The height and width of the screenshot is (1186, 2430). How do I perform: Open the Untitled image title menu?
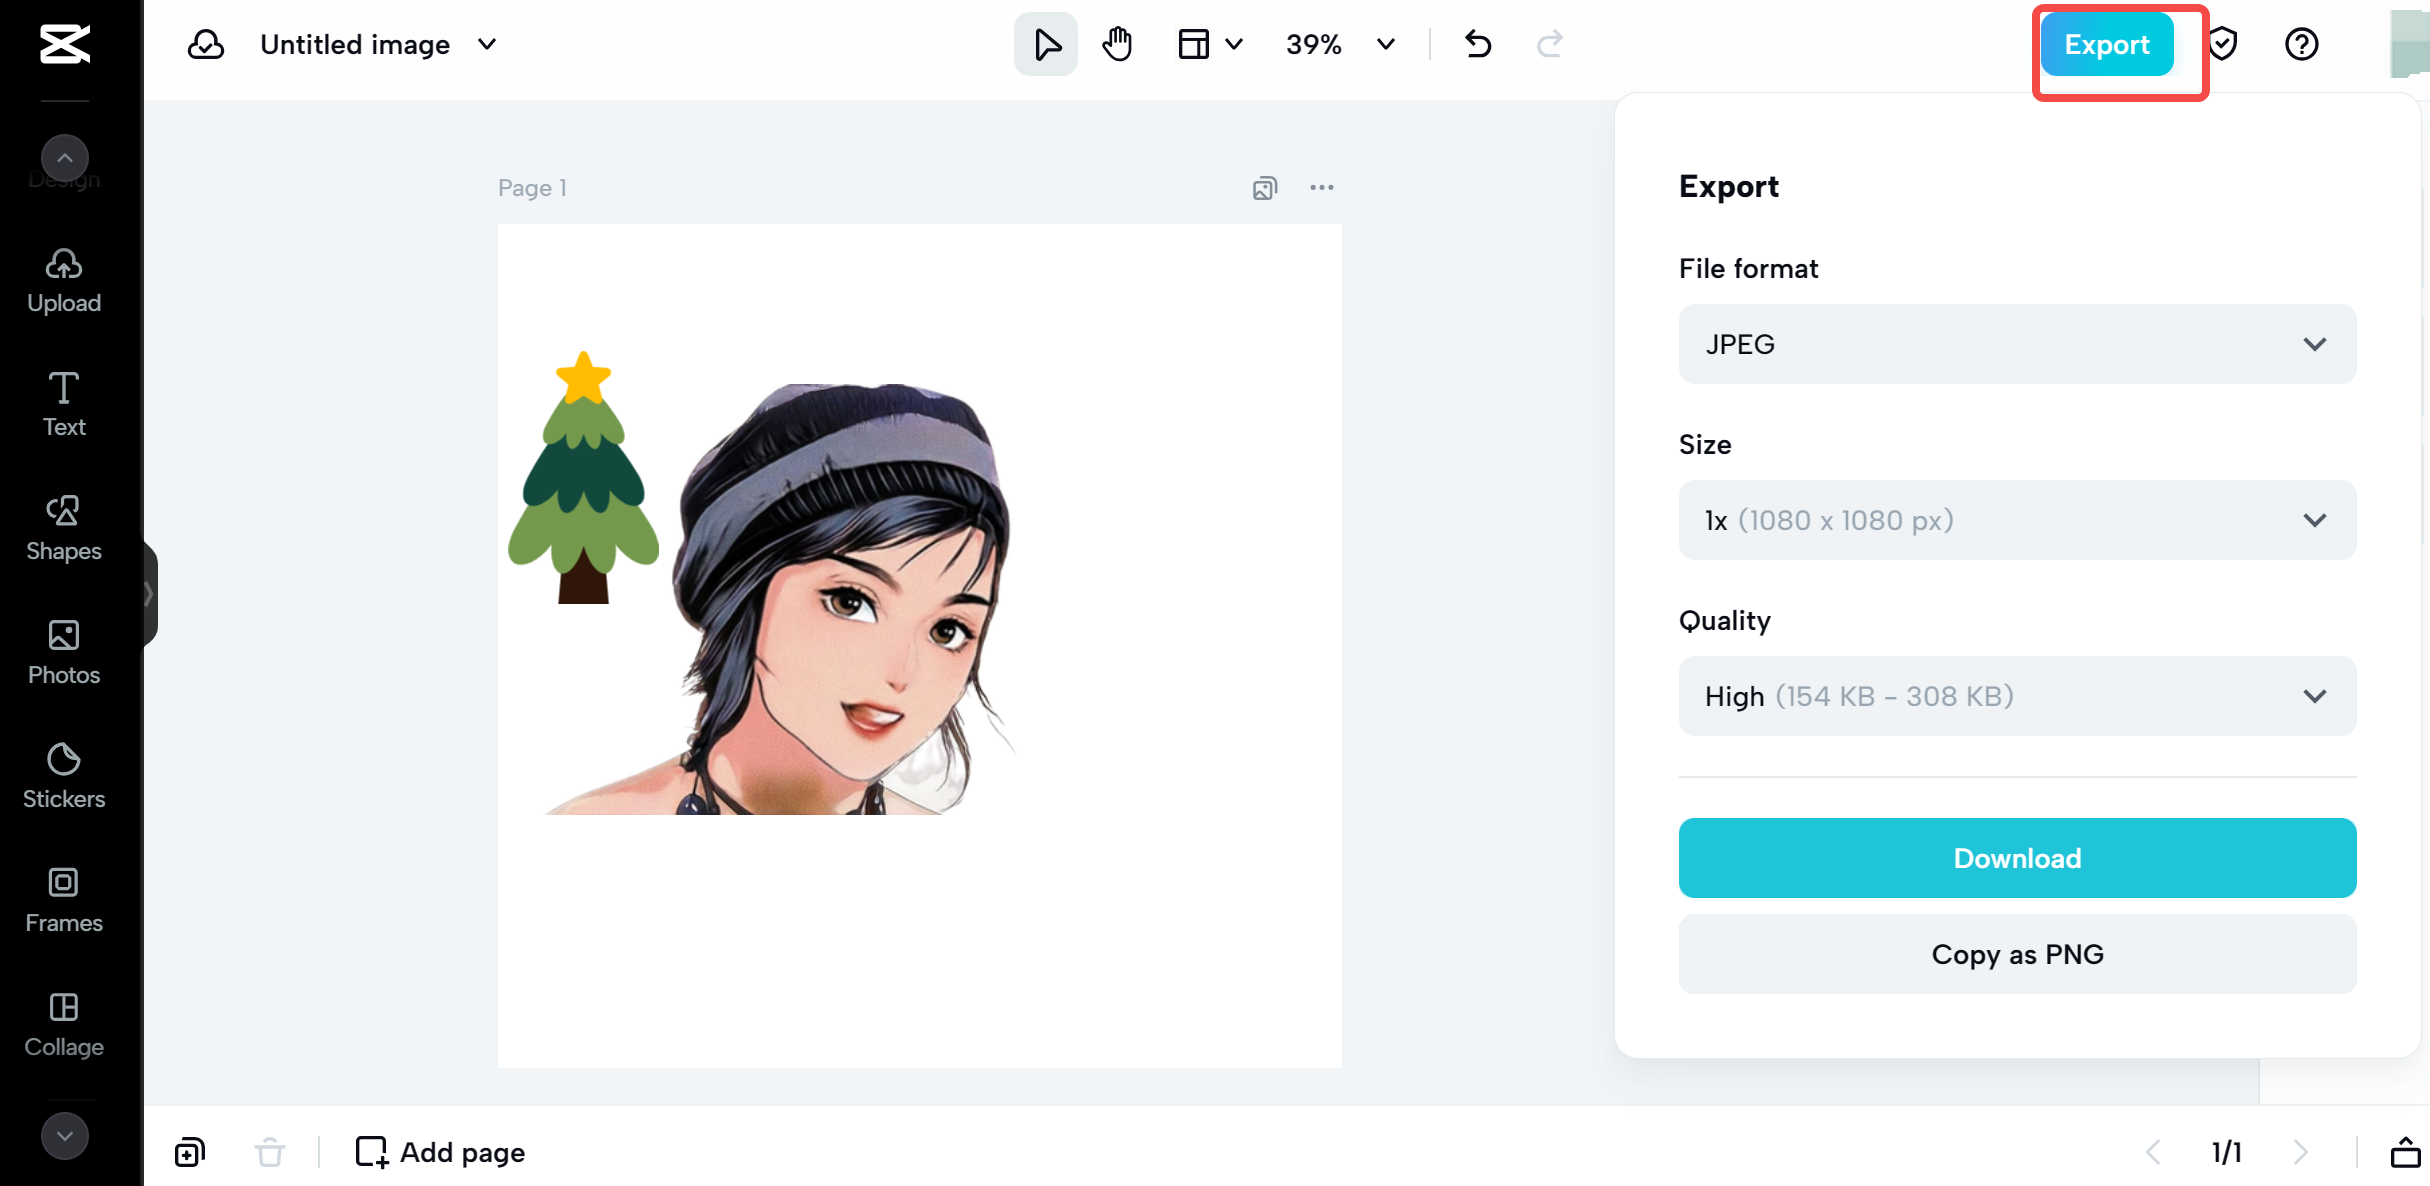(x=487, y=44)
